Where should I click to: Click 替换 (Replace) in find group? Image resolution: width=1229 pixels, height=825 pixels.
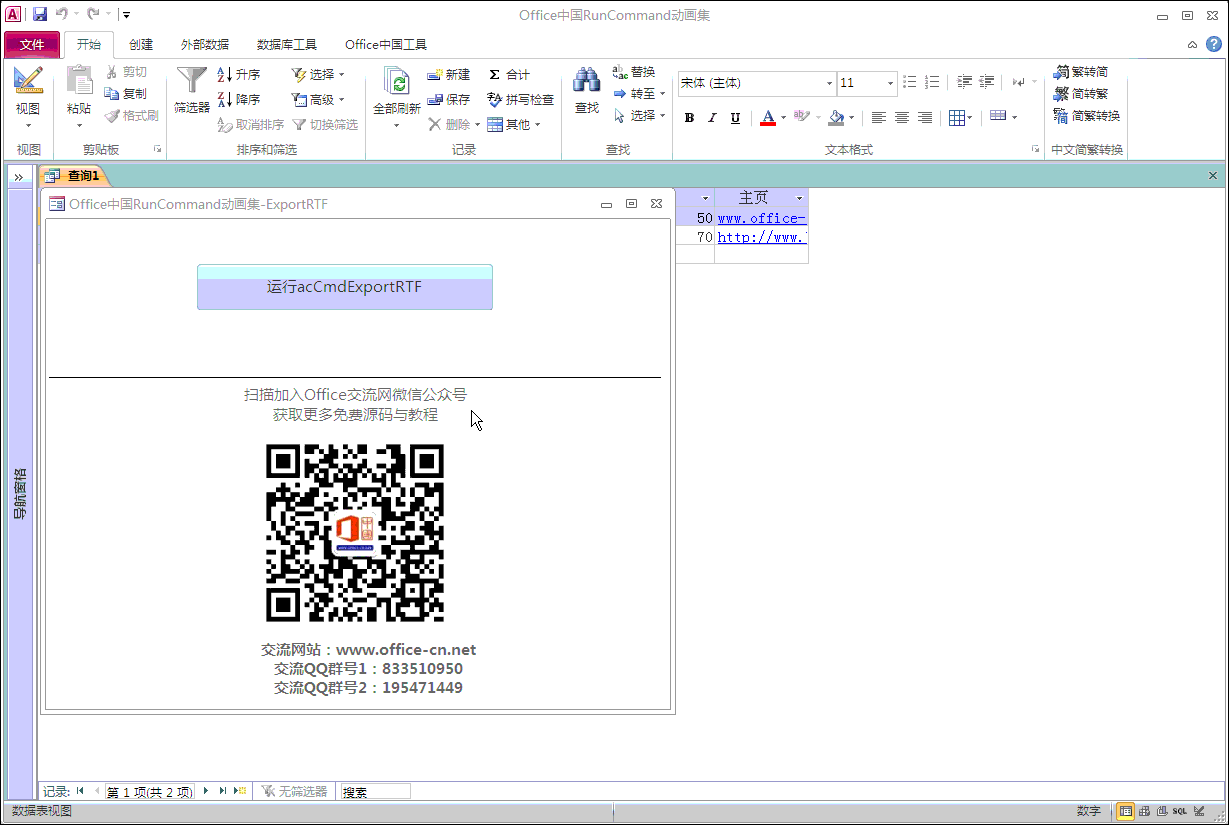[634, 72]
